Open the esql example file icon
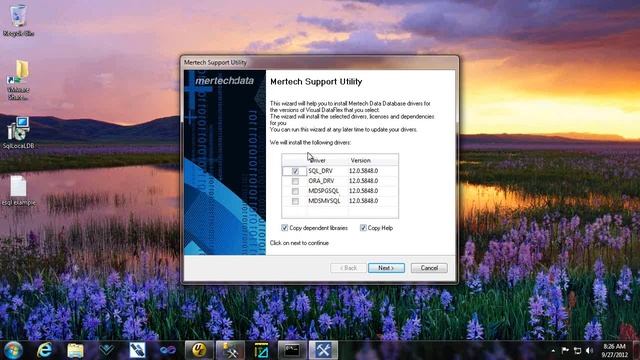640x360 pixels. (x=18, y=190)
